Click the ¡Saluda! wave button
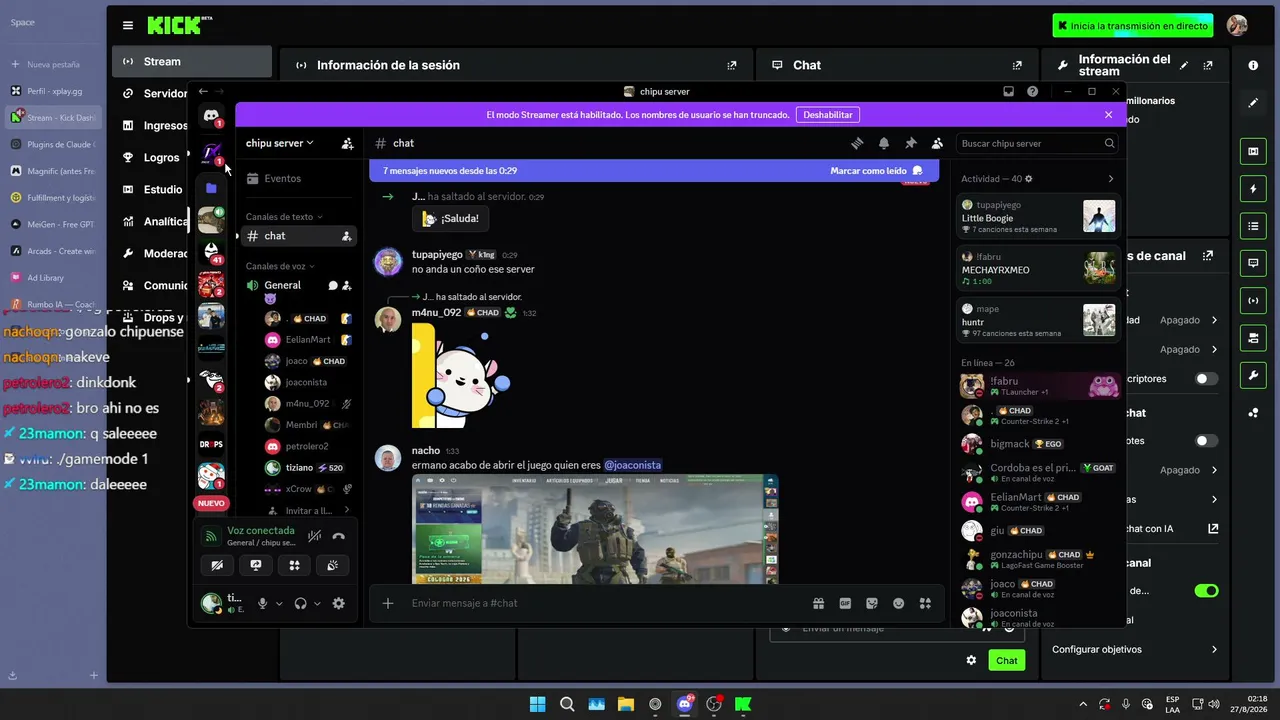1280x720 pixels. click(450, 218)
